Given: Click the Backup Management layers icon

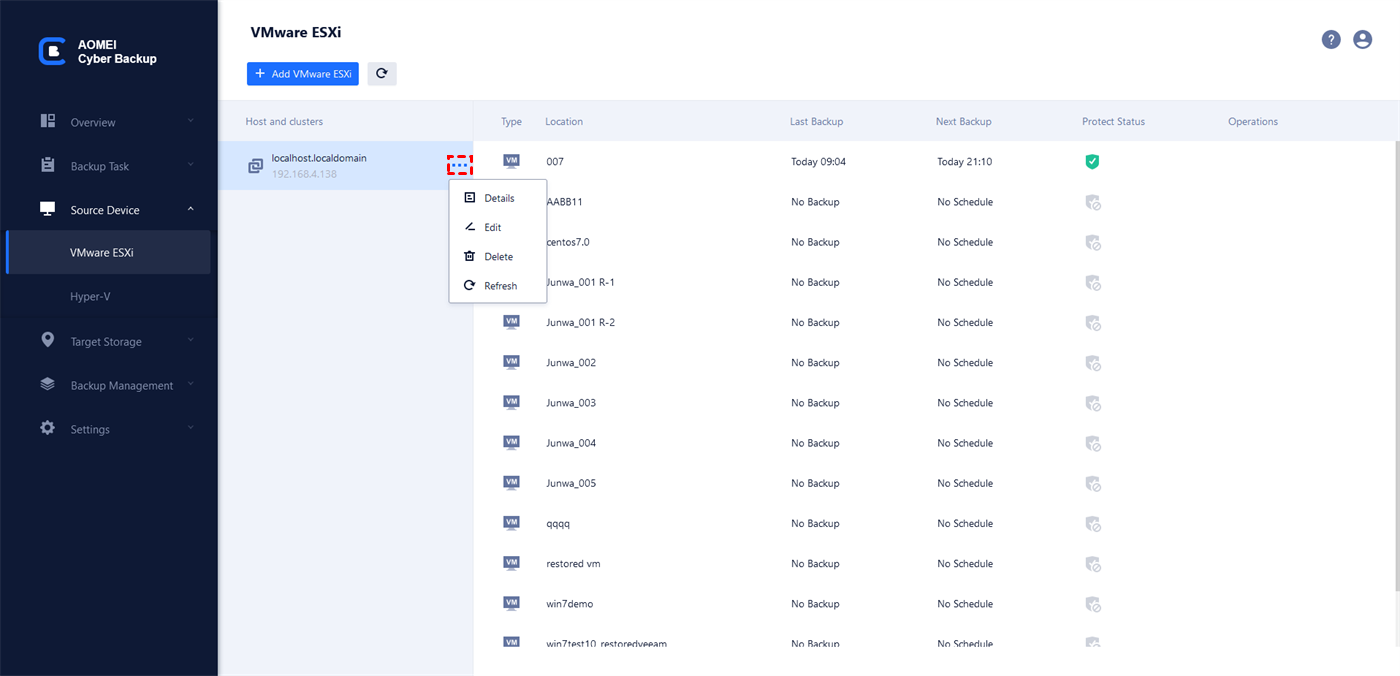Looking at the screenshot, I should click(x=48, y=384).
